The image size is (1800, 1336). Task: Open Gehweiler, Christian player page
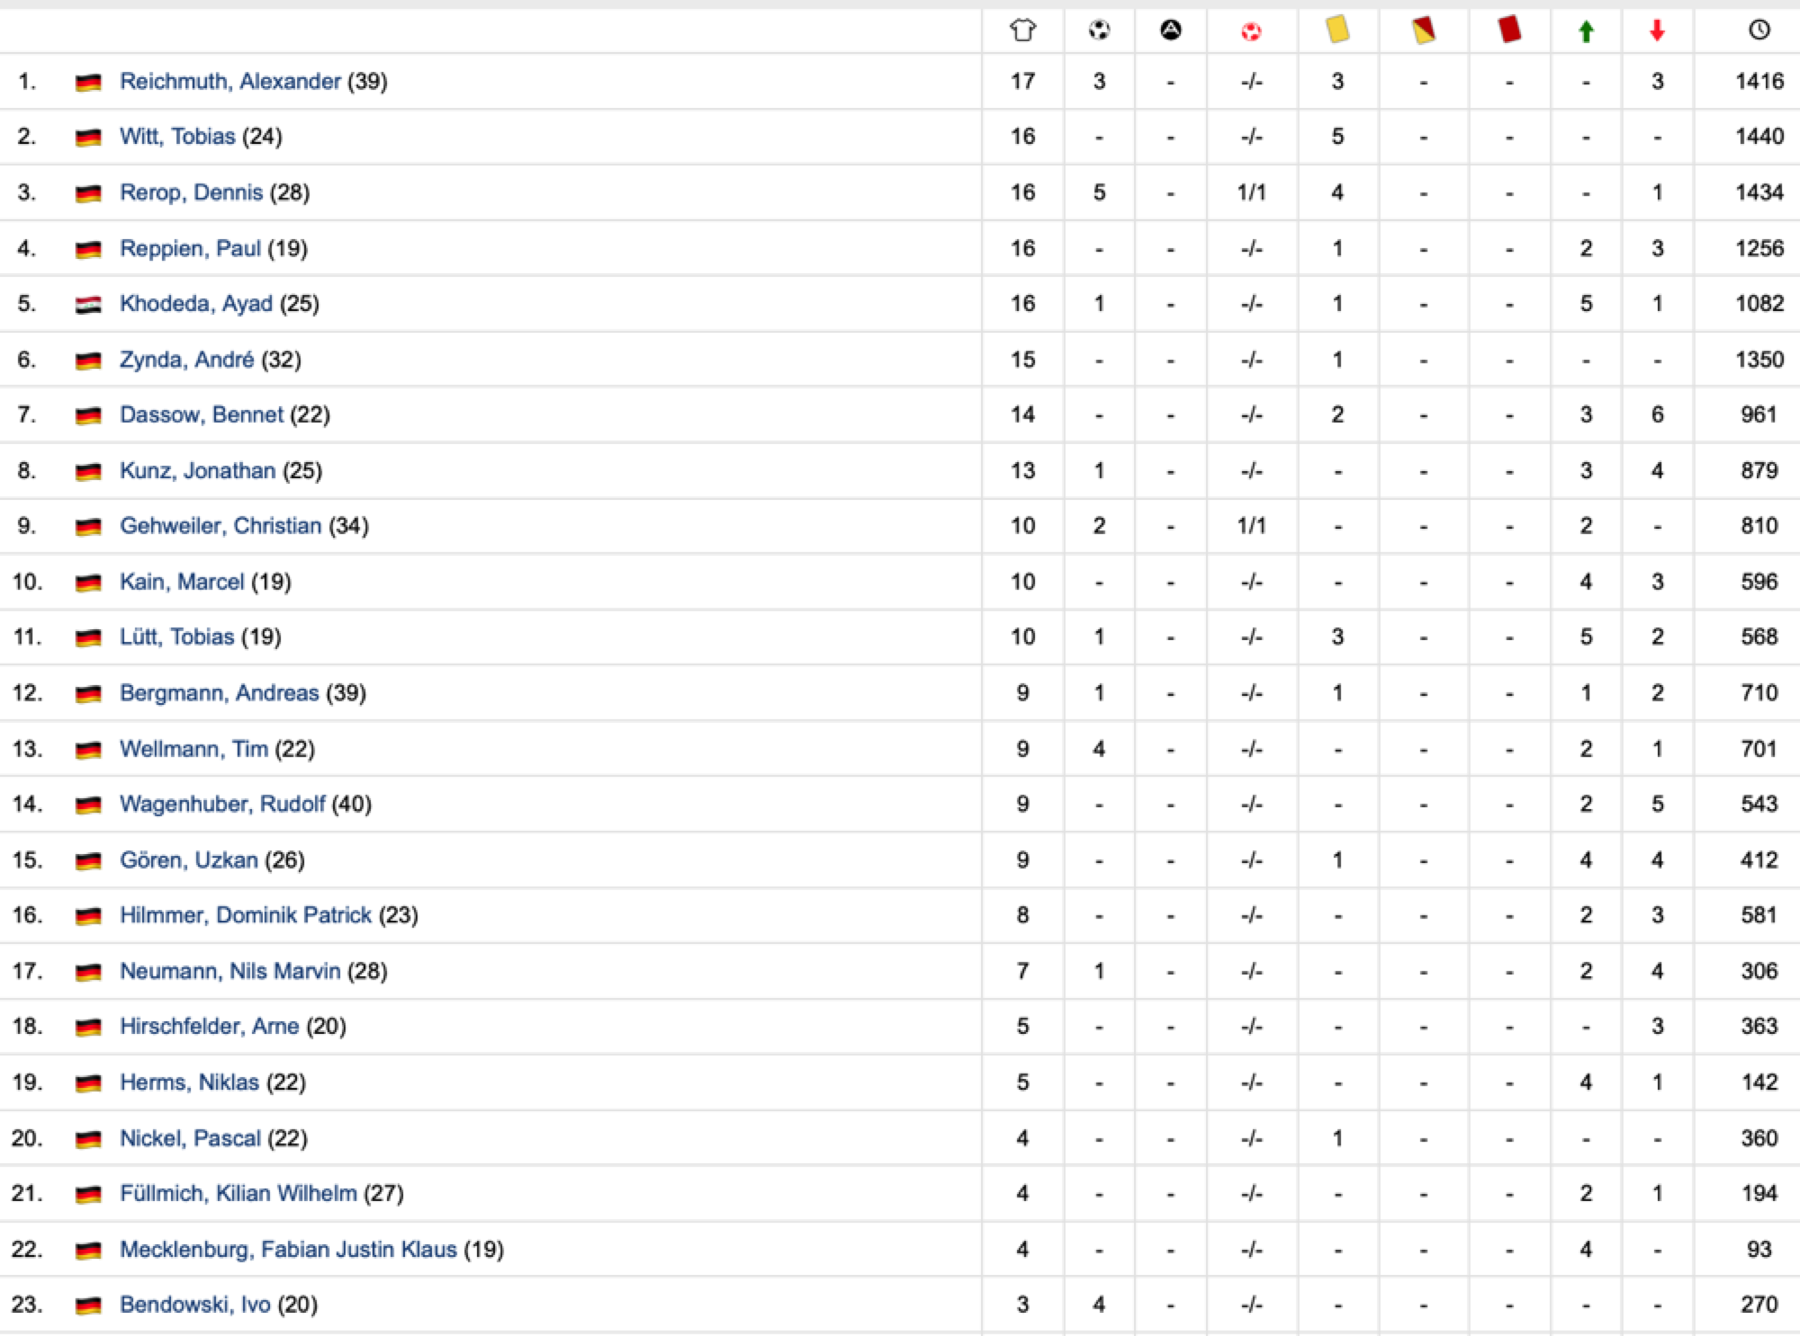221,526
